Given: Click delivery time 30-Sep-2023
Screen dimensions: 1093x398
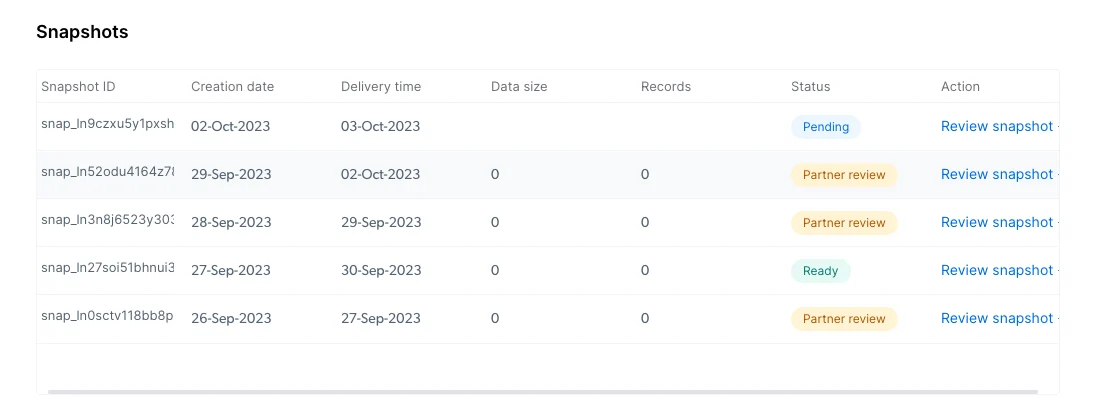Looking at the screenshot, I should (381, 270).
